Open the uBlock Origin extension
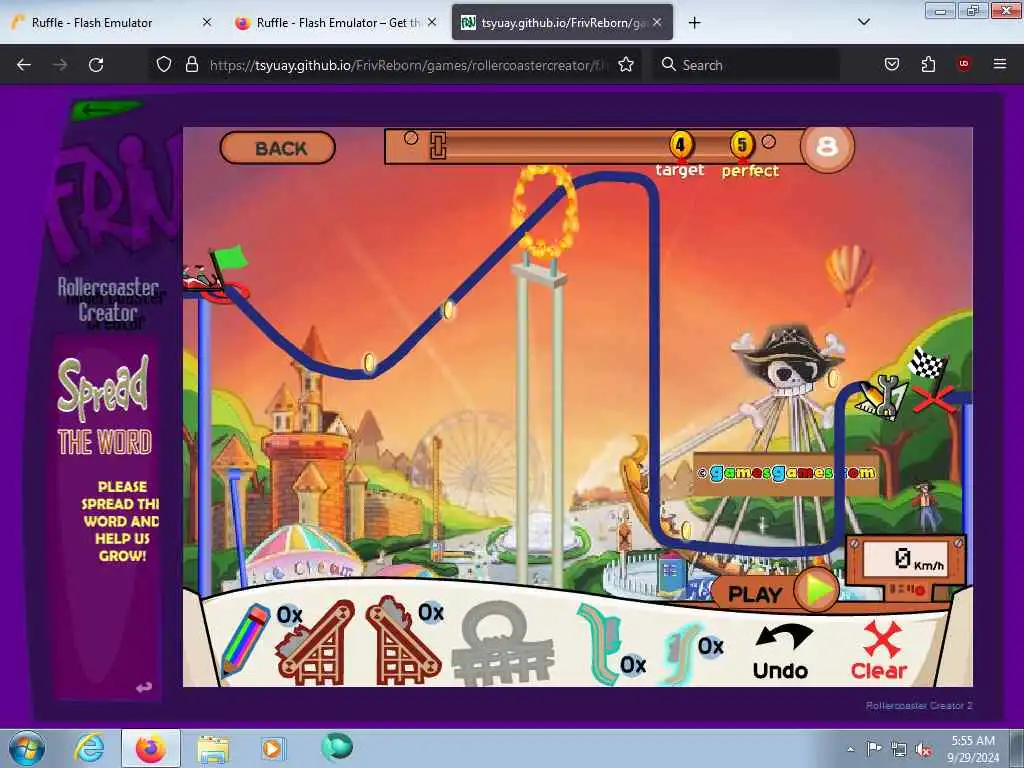Image resolution: width=1024 pixels, height=768 pixels. point(963,64)
